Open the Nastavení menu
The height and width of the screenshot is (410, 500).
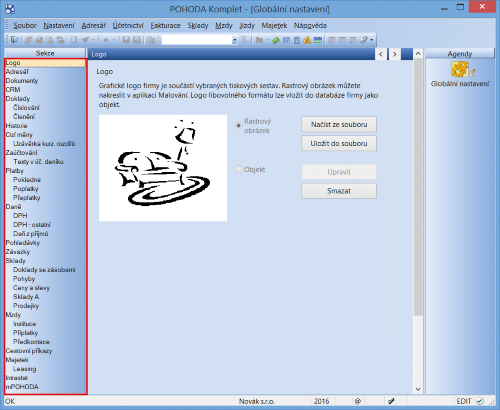pos(59,25)
